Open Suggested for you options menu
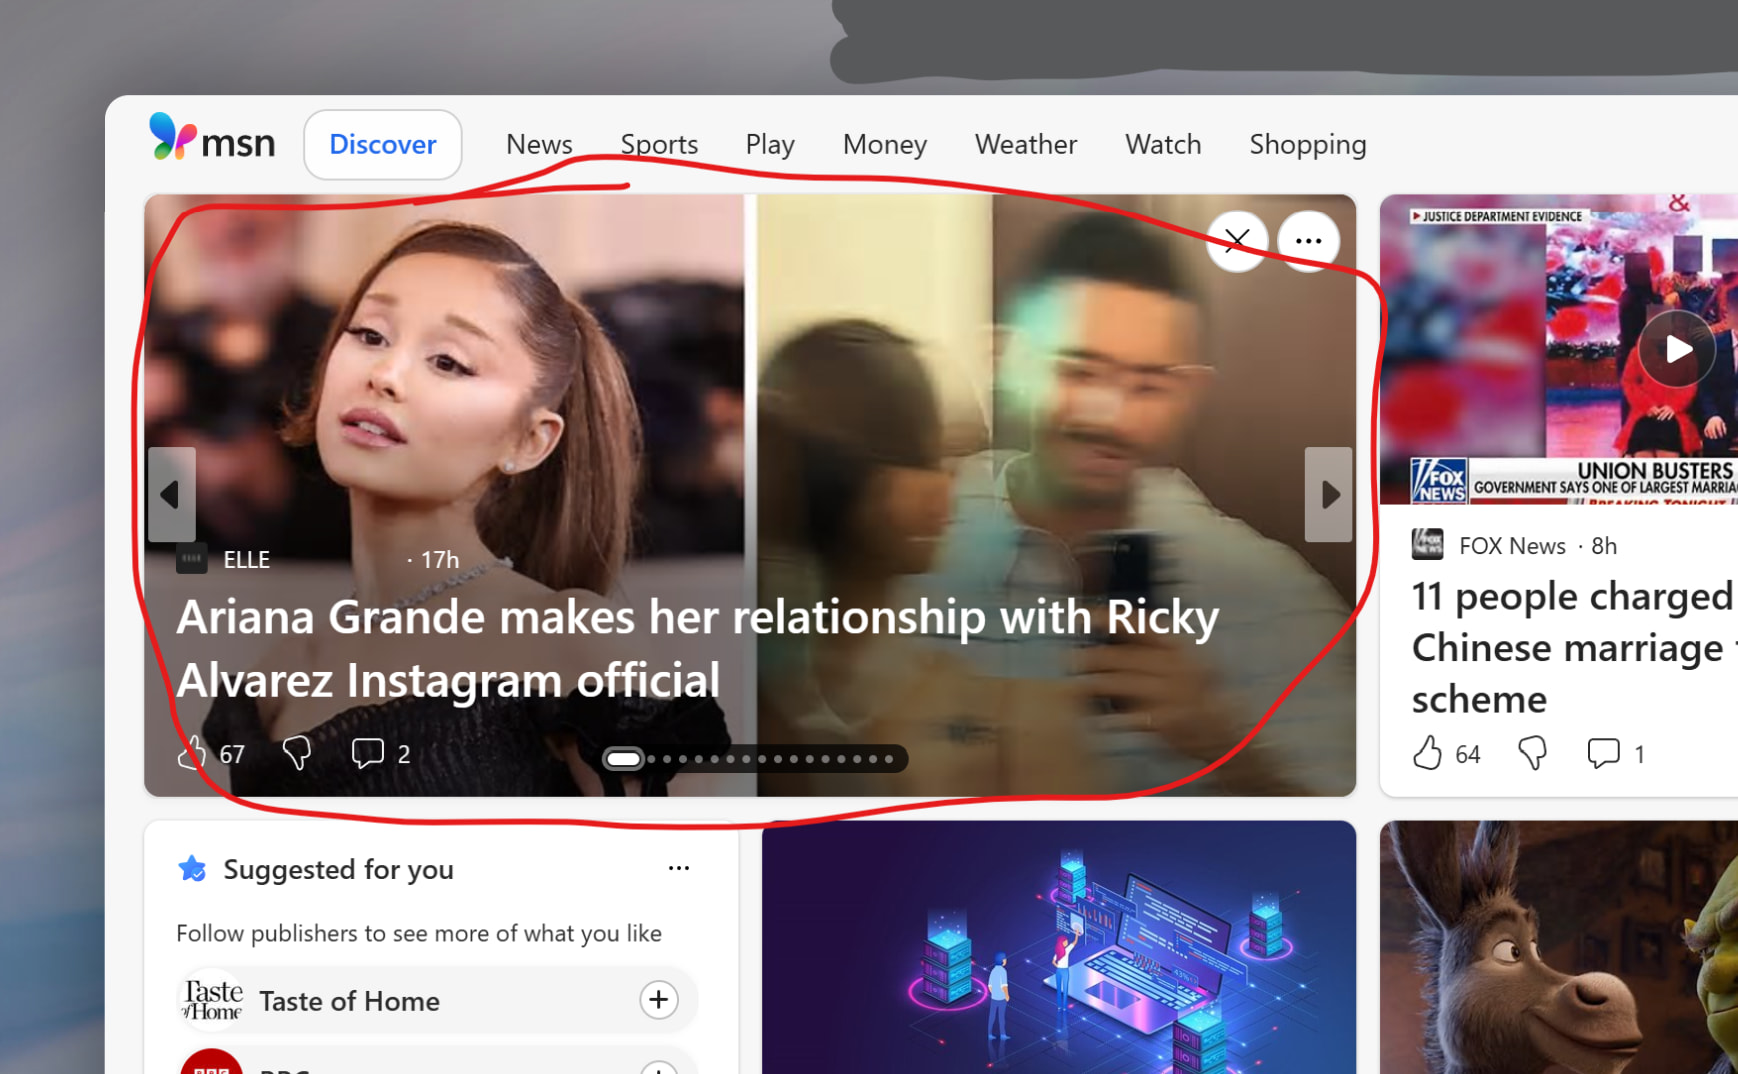 (679, 868)
